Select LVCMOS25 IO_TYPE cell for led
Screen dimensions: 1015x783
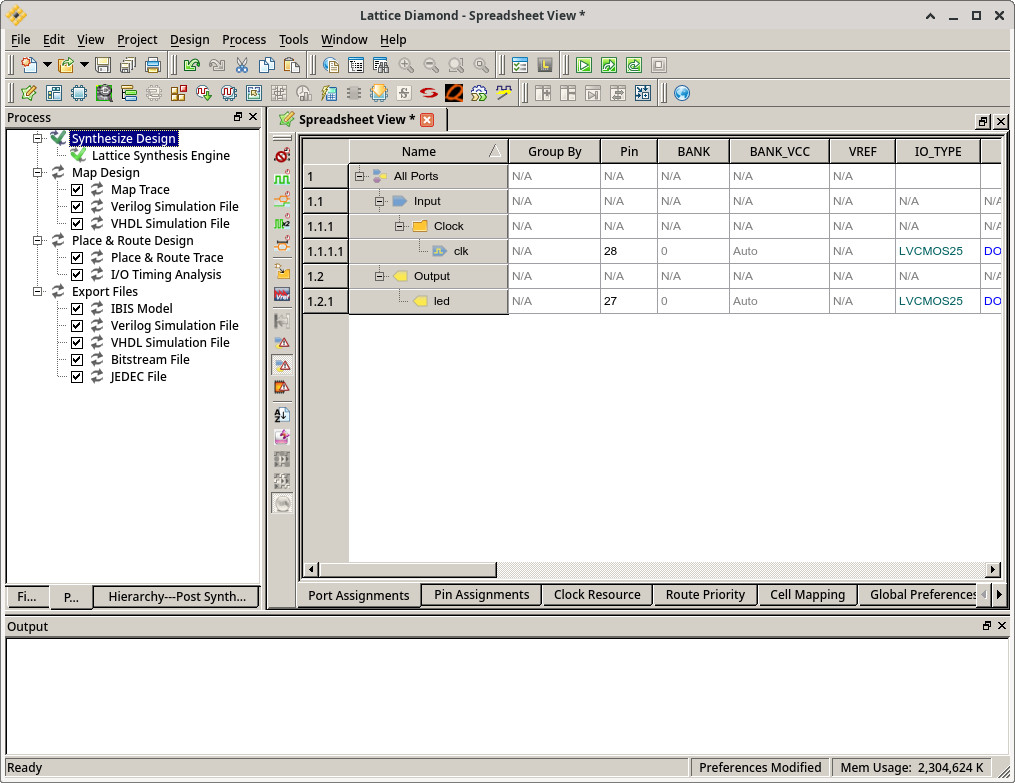pyautogui.click(x=937, y=301)
